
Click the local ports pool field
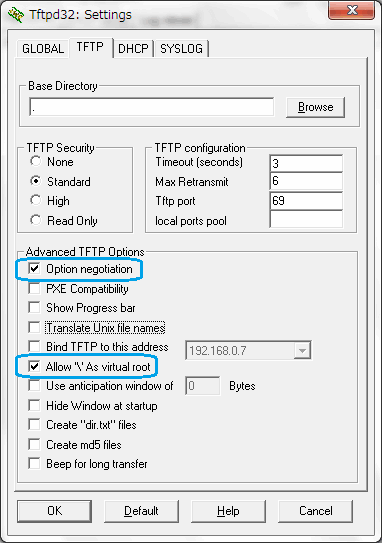[x=306, y=220]
